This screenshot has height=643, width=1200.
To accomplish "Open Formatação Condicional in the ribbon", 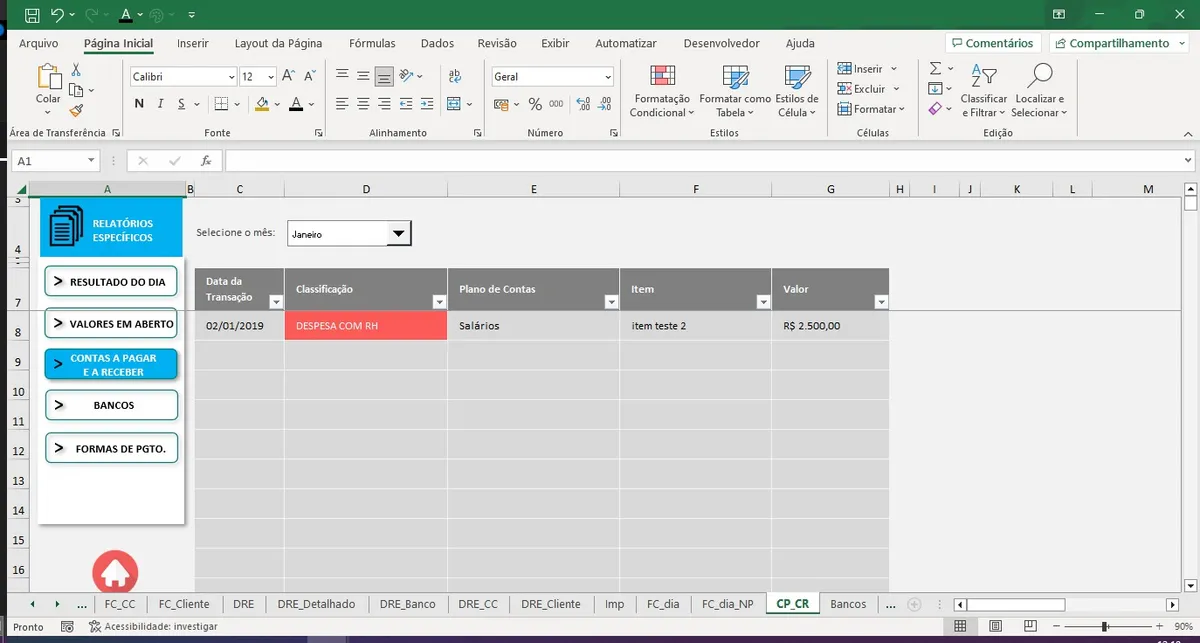I will [660, 92].
